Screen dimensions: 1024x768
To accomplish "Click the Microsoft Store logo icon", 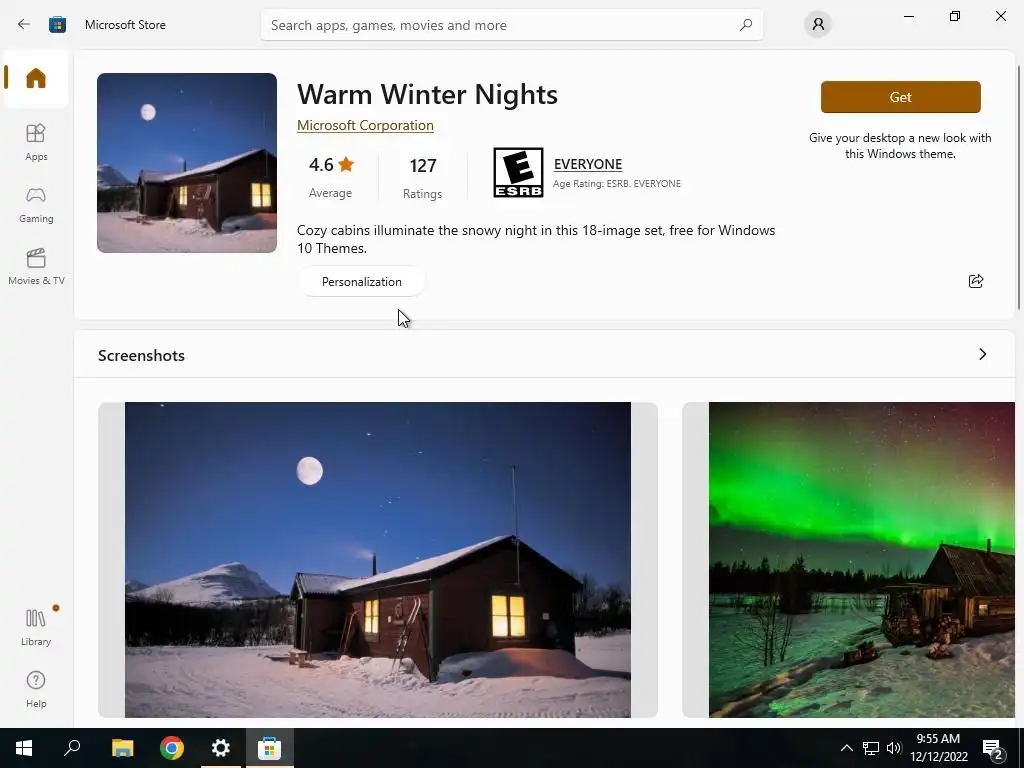I will pyautogui.click(x=57, y=25).
